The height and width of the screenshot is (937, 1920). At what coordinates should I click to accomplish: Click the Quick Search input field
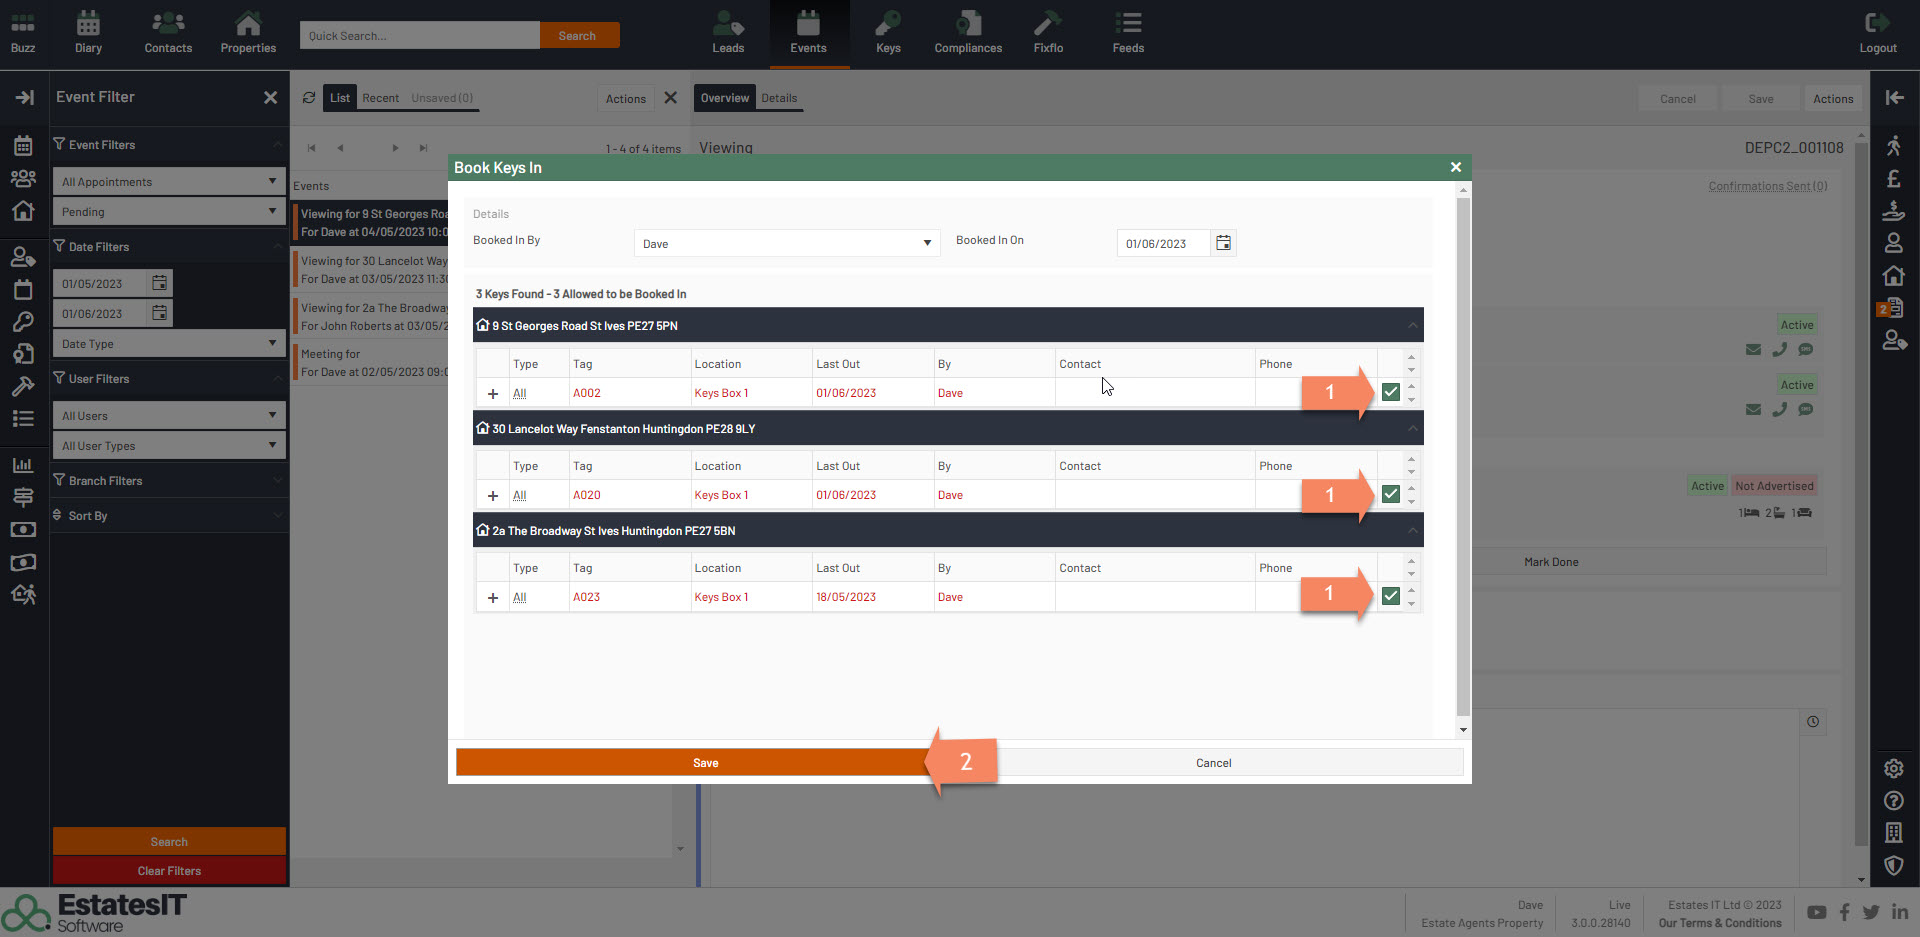coord(420,36)
